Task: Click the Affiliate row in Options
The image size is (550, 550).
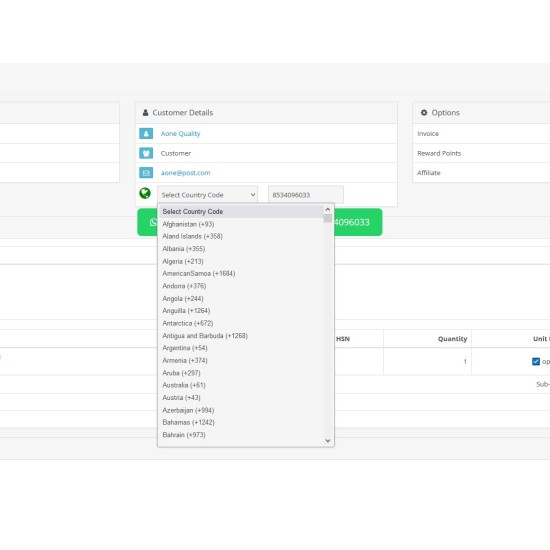Action: (x=481, y=173)
